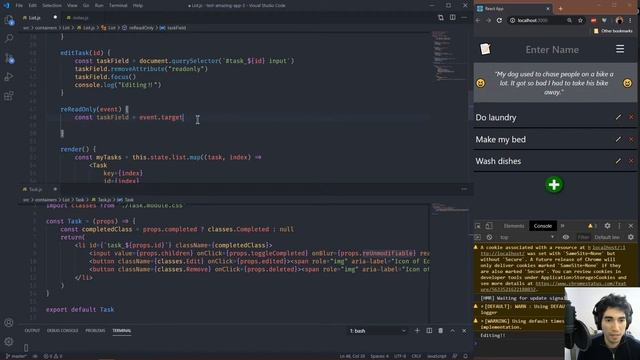
Task: Open the top editor's more actions menu
Action: click(464, 18)
